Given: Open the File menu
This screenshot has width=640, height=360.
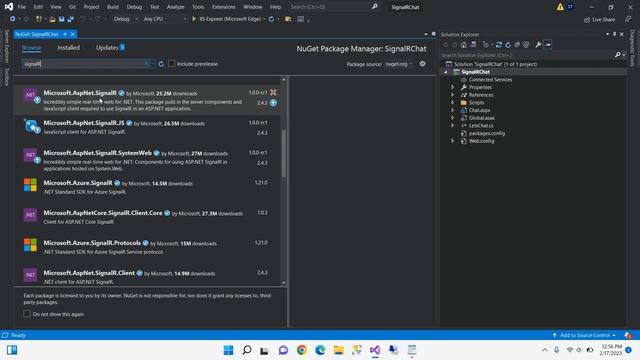Looking at the screenshot, I should (x=22, y=7).
